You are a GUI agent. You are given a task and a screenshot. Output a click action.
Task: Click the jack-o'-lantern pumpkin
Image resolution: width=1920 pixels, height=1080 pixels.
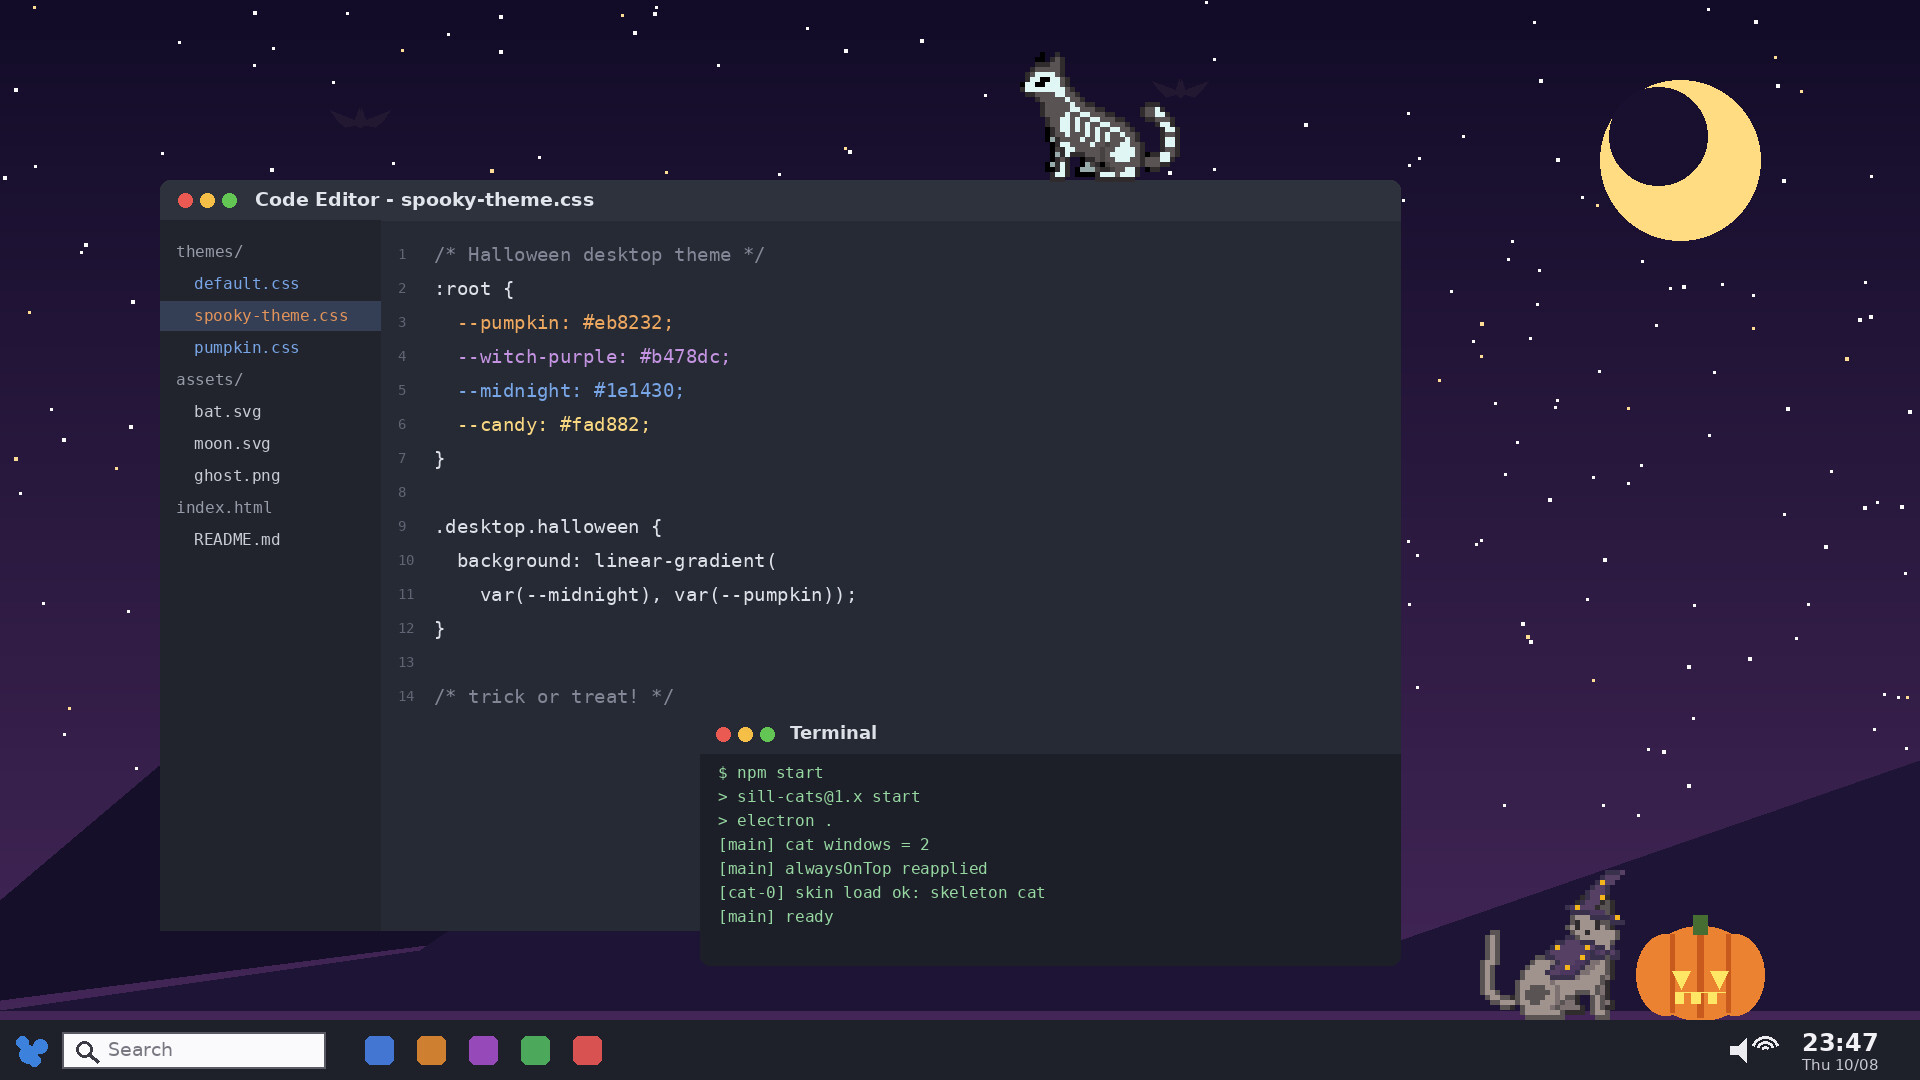[x=1700, y=968]
